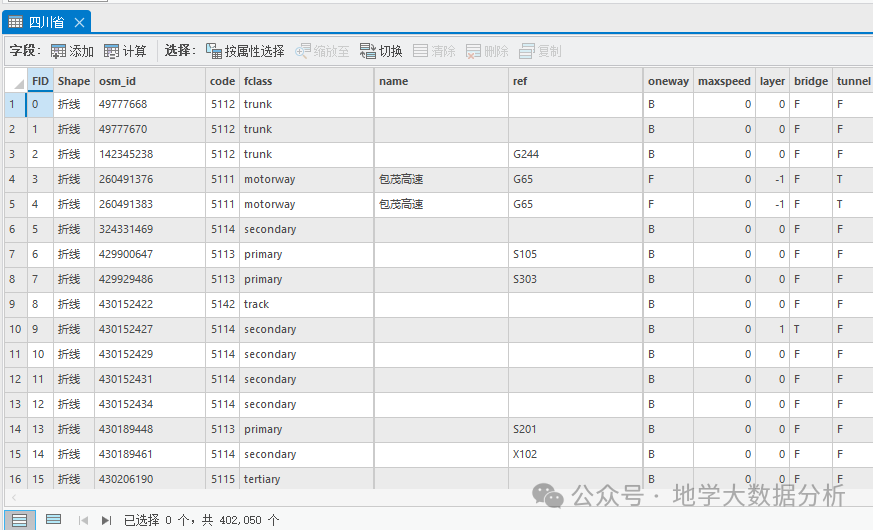Viewport: 873px width, 530px height.
Task: Click code cell 5142
Action: 223,304
